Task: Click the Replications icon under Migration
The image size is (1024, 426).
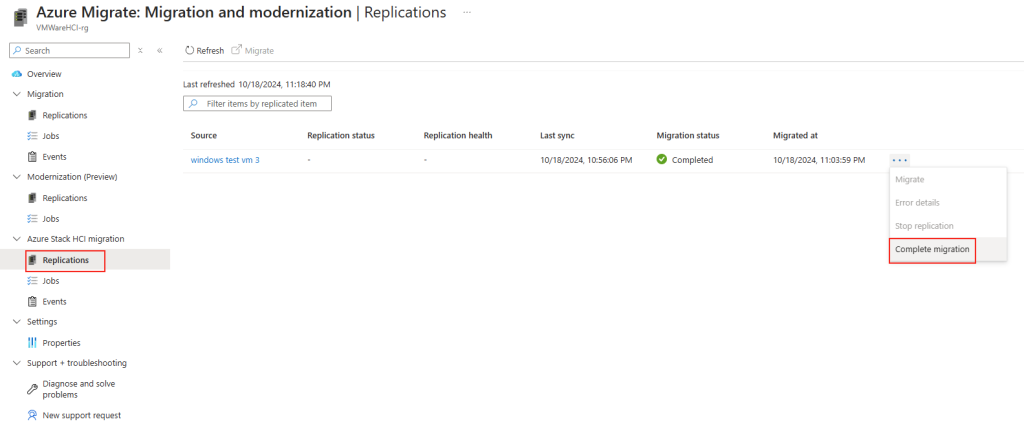Action: pos(32,115)
